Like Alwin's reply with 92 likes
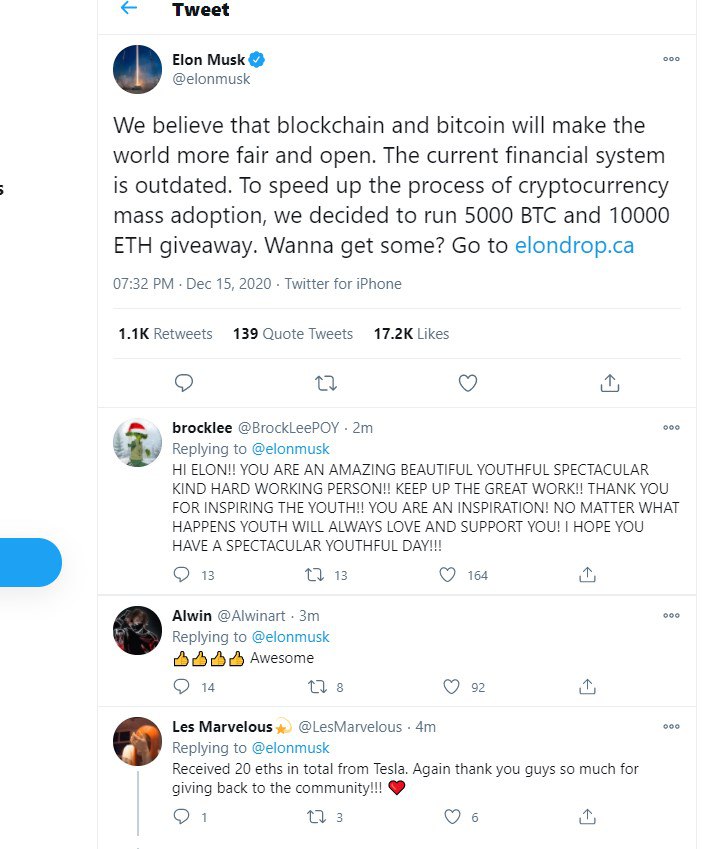This screenshot has width=719, height=849. (451, 687)
